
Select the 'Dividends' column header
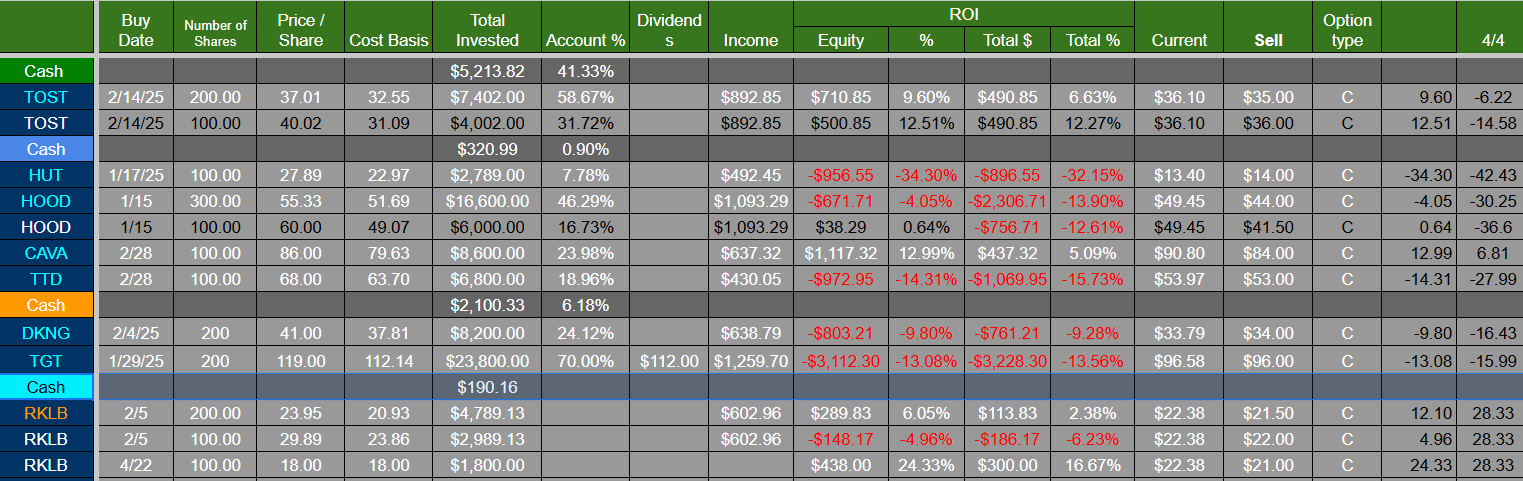(x=669, y=30)
